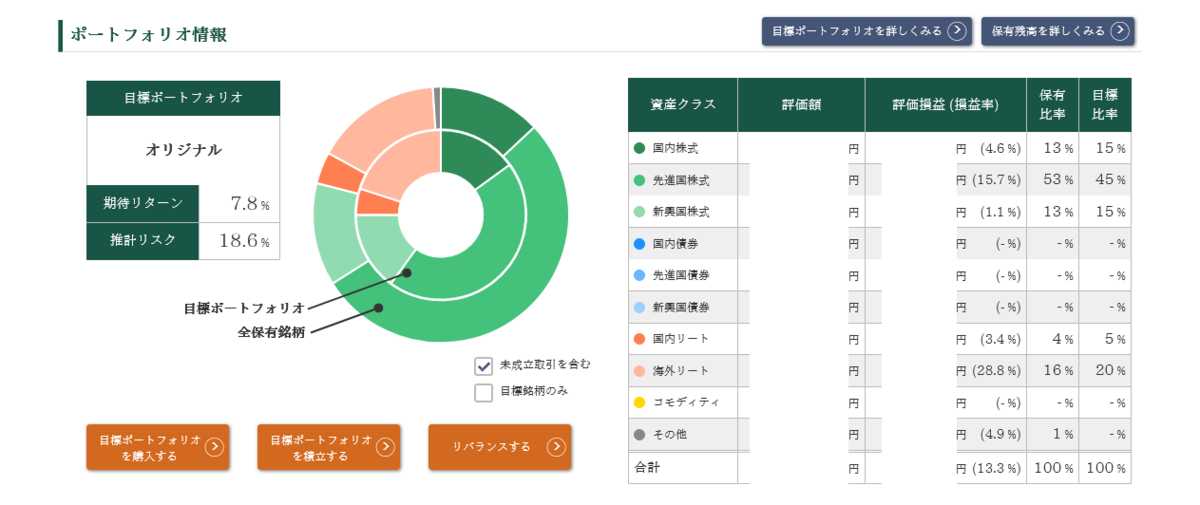Image resolution: width=1200 pixels, height=505 pixels.
Task: Select 国内リート row label
Action: click(x=682, y=339)
